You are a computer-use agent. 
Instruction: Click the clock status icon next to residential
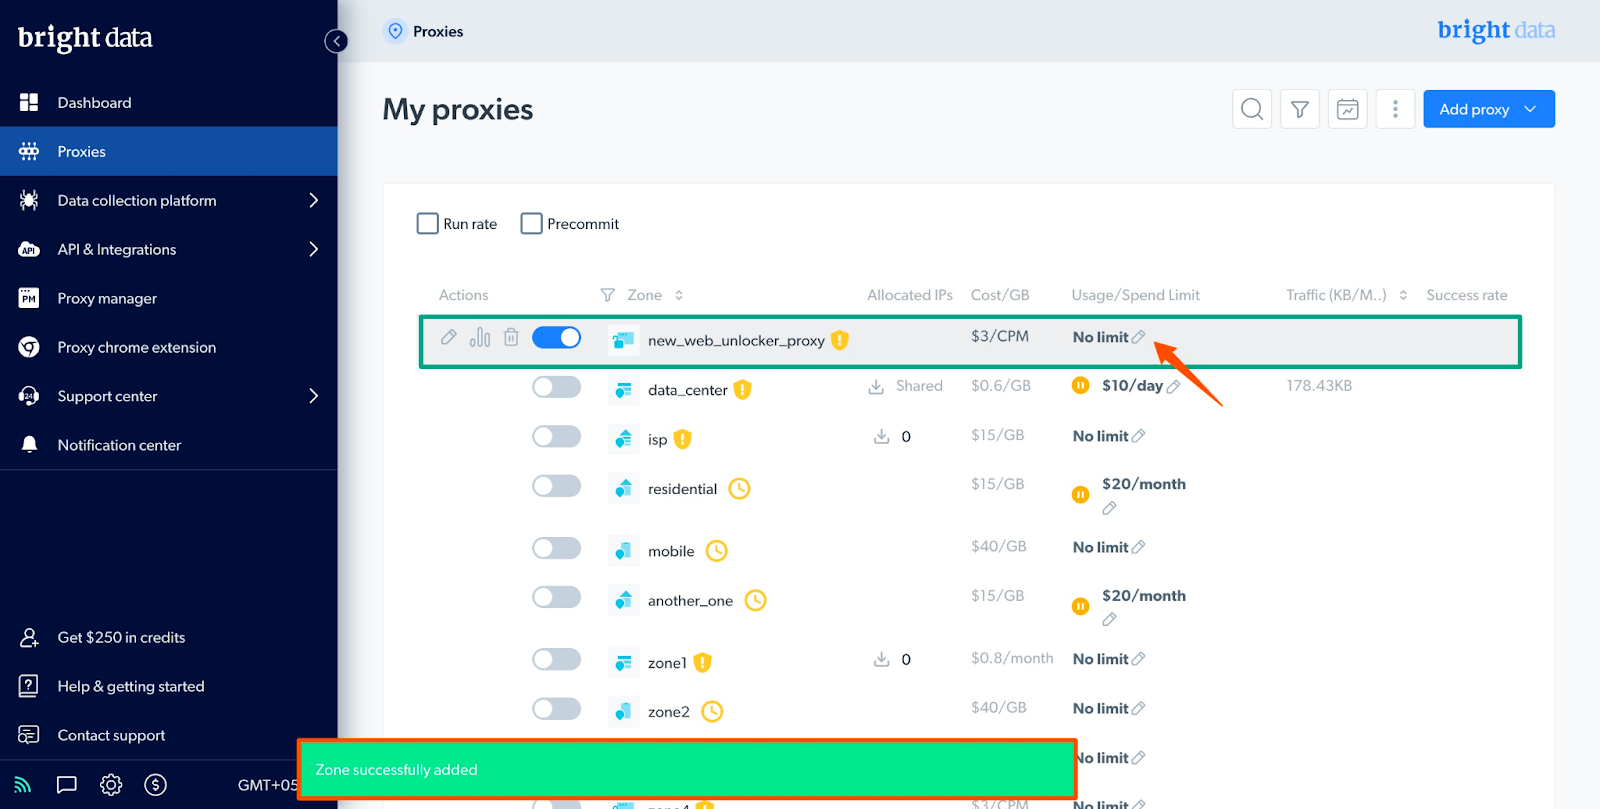click(739, 489)
